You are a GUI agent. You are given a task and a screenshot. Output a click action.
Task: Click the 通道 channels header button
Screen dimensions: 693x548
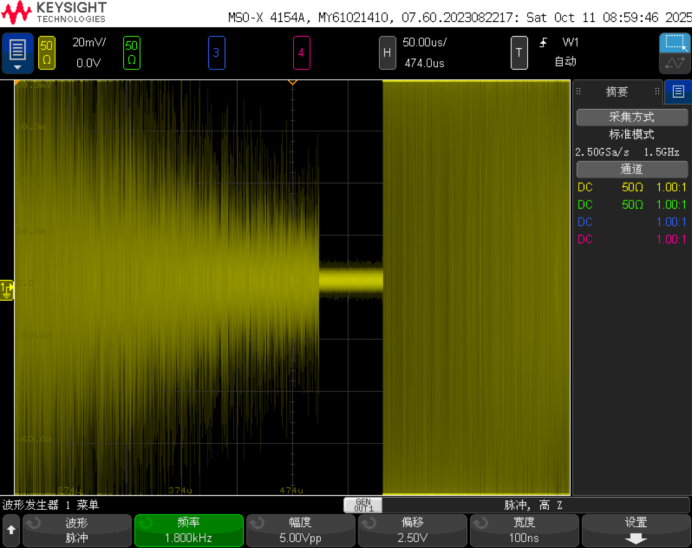(631, 169)
